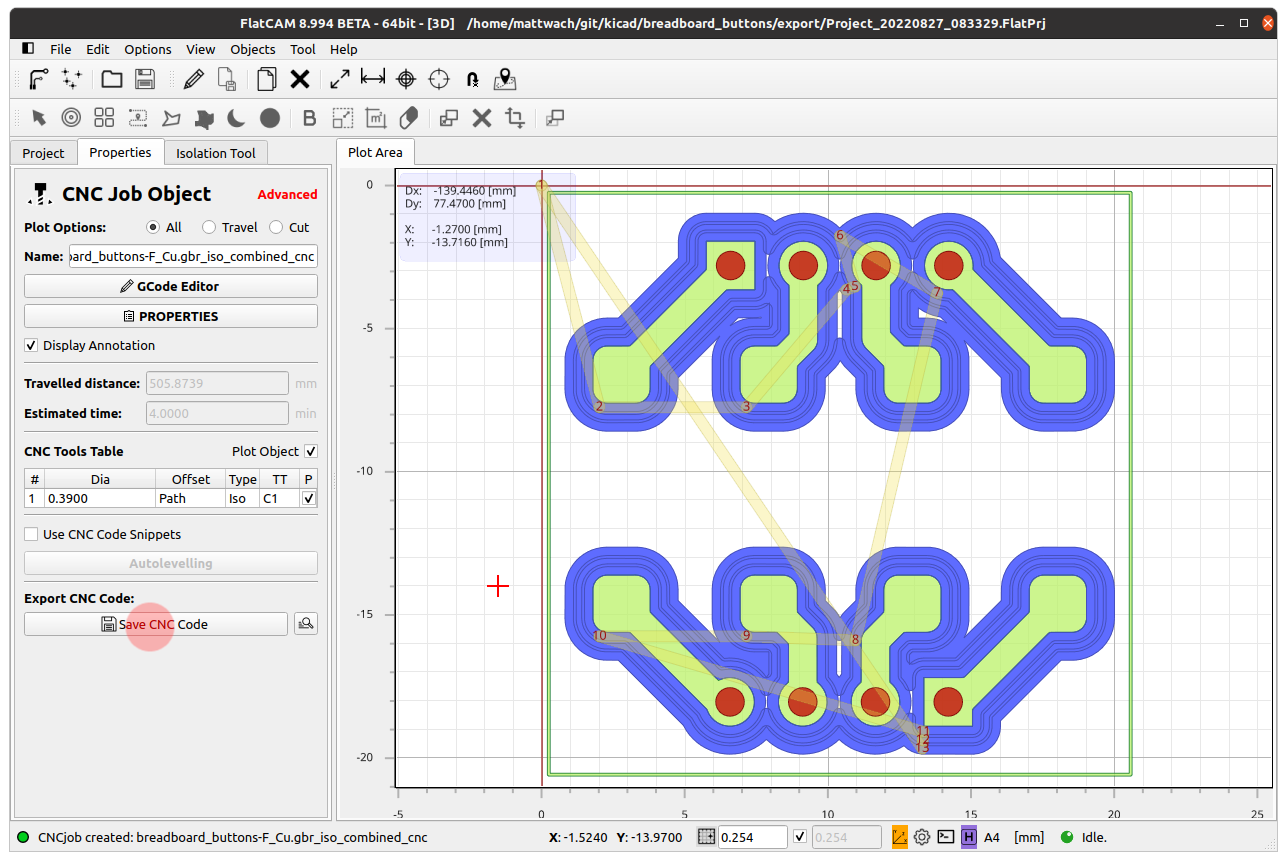The height and width of the screenshot is (861, 1287).
Task: Click the Locate in Plot map pin icon
Action: pyautogui.click(x=505, y=80)
